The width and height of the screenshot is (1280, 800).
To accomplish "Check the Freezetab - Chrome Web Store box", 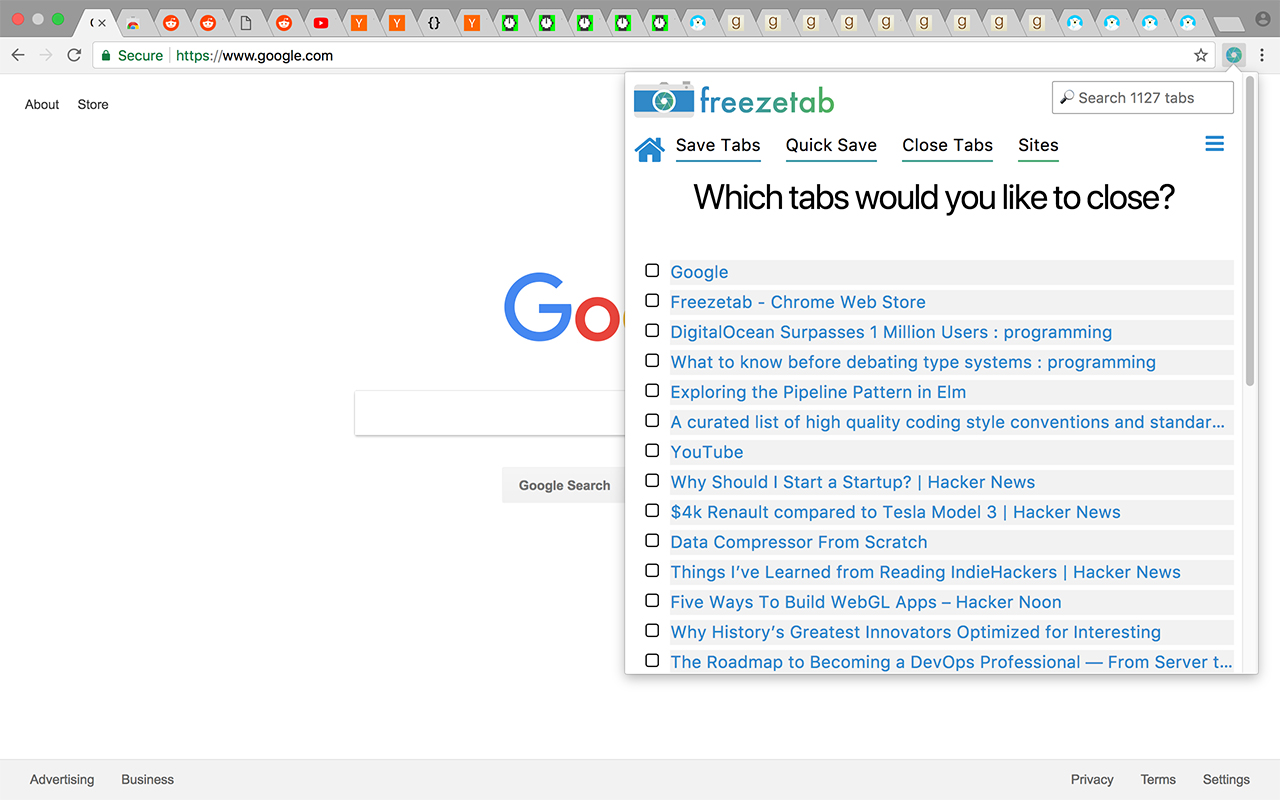I will click(x=652, y=300).
